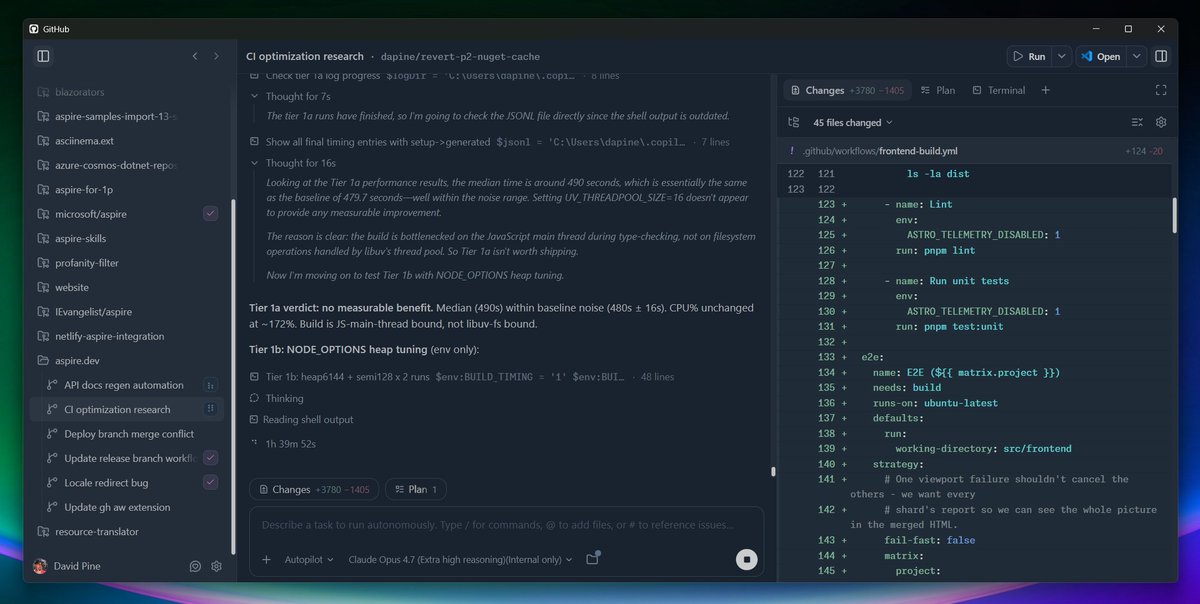Click the CI optimization research status badge
Image resolution: width=1200 pixels, height=604 pixels.
coord(210,409)
